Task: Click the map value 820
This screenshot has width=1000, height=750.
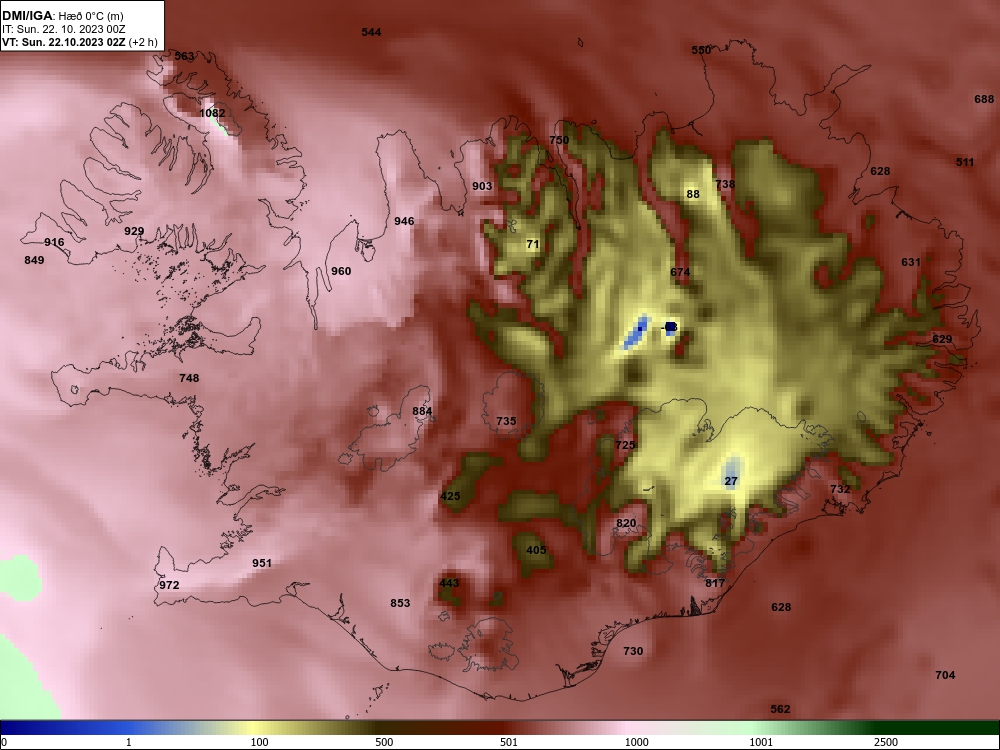Action: click(x=626, y=523)
